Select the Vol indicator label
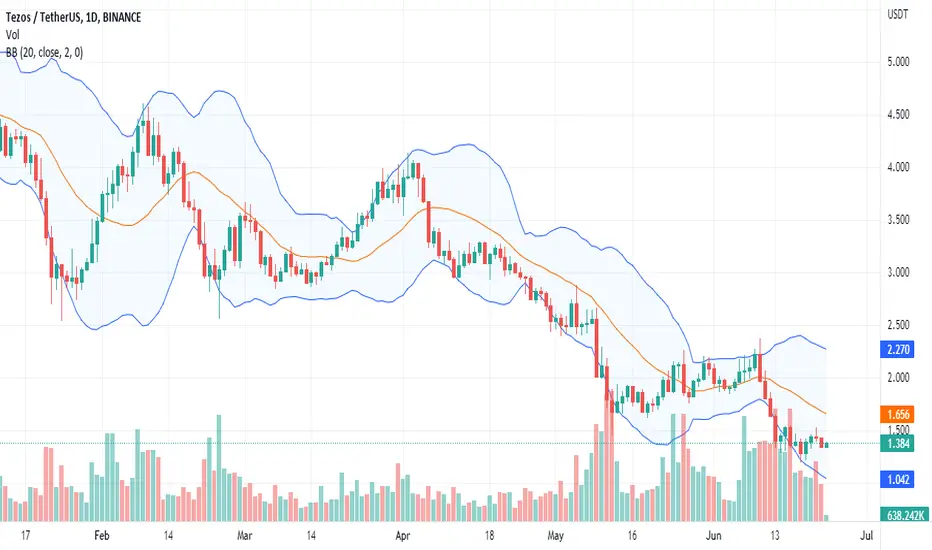Viewport: 932px width, 550px height. [12, 34]
